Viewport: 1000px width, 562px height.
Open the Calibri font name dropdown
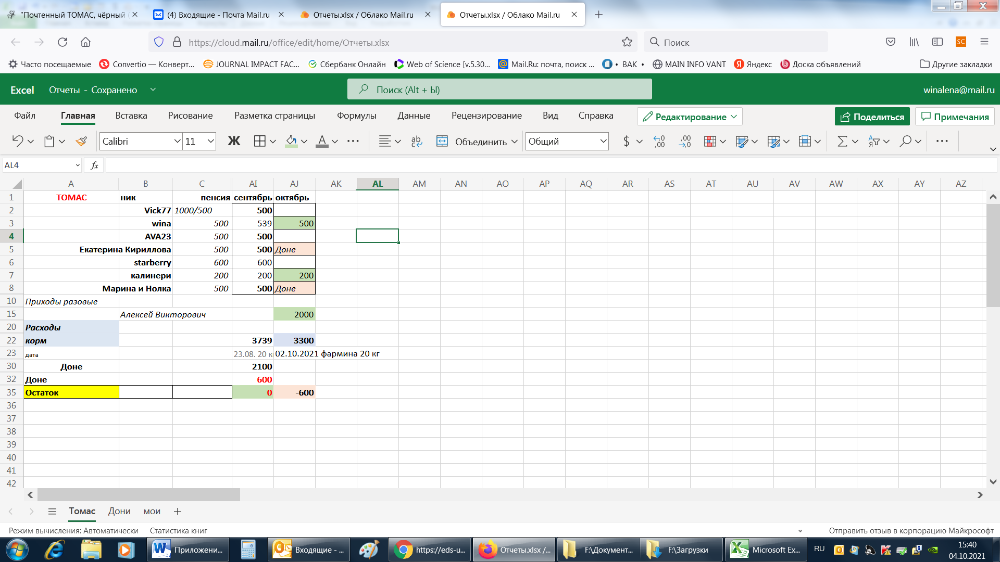tap(139, 141)
